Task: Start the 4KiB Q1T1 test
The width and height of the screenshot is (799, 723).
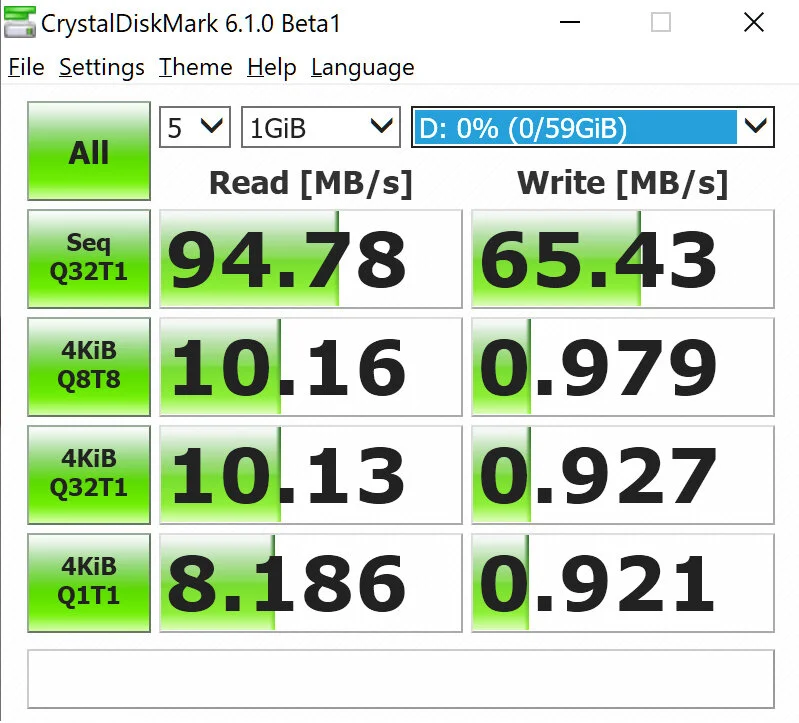Action: (89, 582)
